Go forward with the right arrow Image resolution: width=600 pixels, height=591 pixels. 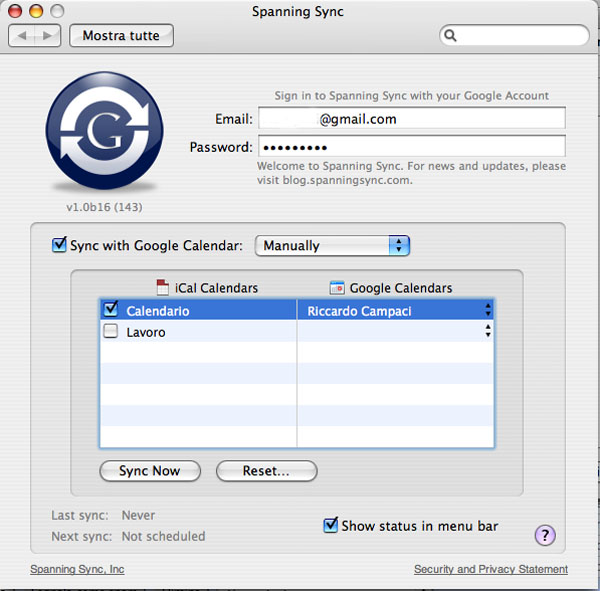tap(47, 36)
